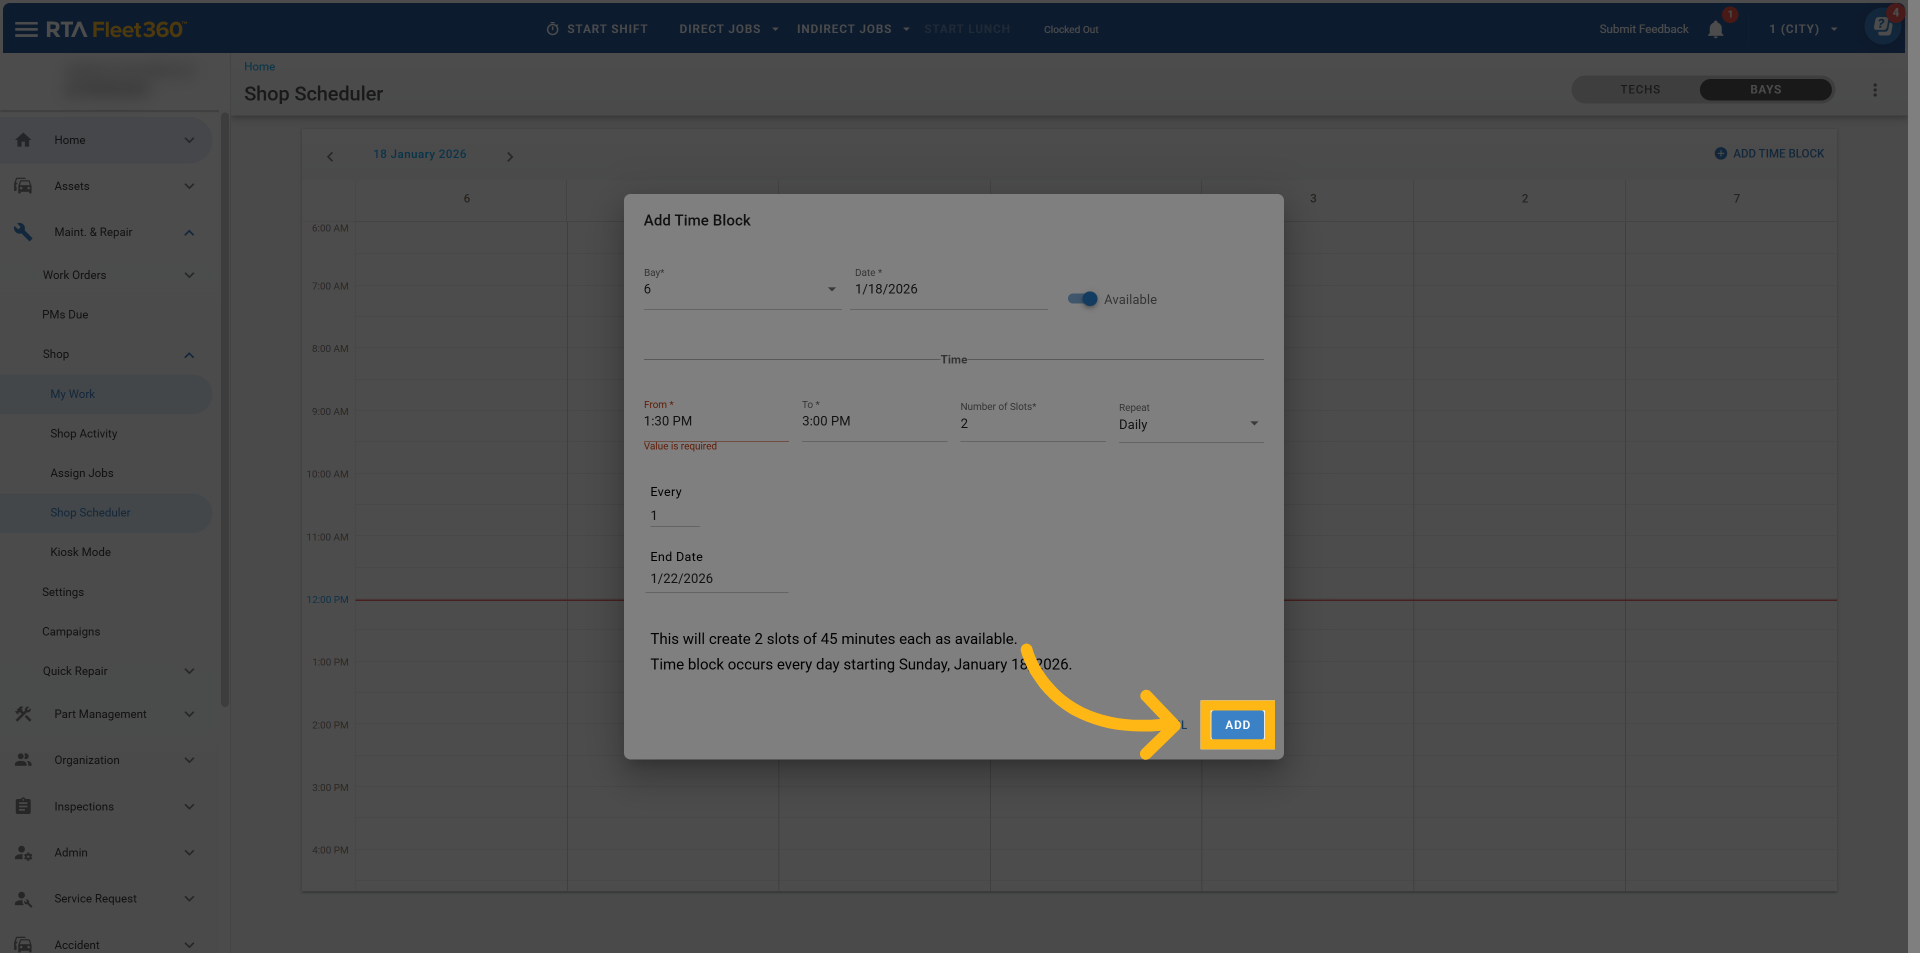Click the Start Shift timer icon
Viewport: 1920px width, 953px height.
coord(552,29)
